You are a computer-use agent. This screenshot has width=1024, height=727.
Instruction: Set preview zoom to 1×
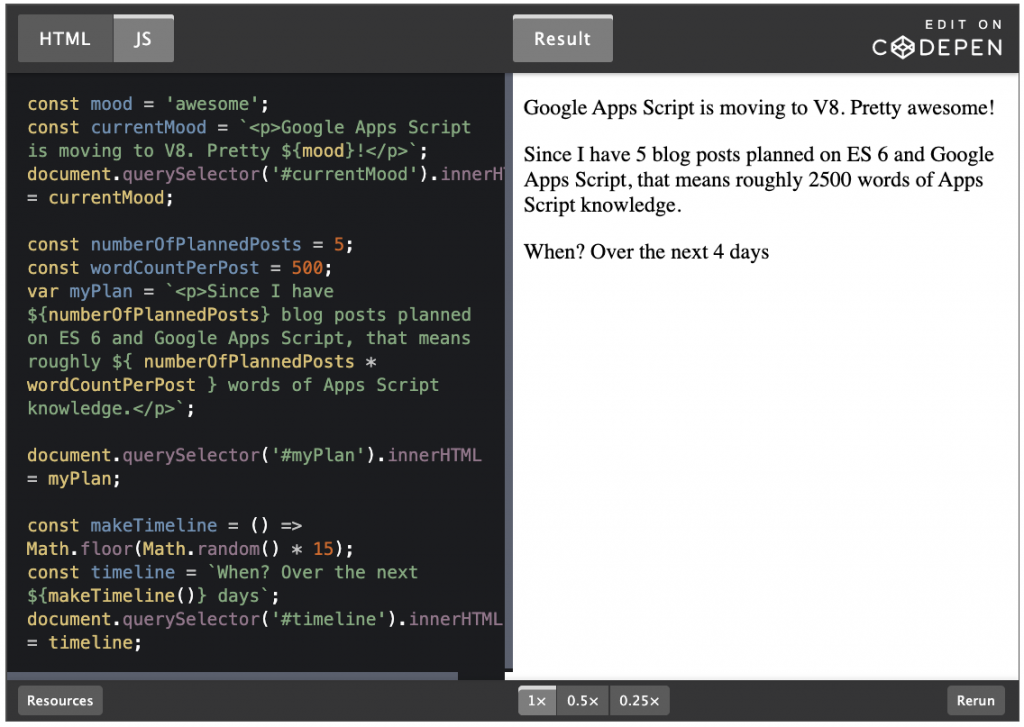(x=537, y=700)
